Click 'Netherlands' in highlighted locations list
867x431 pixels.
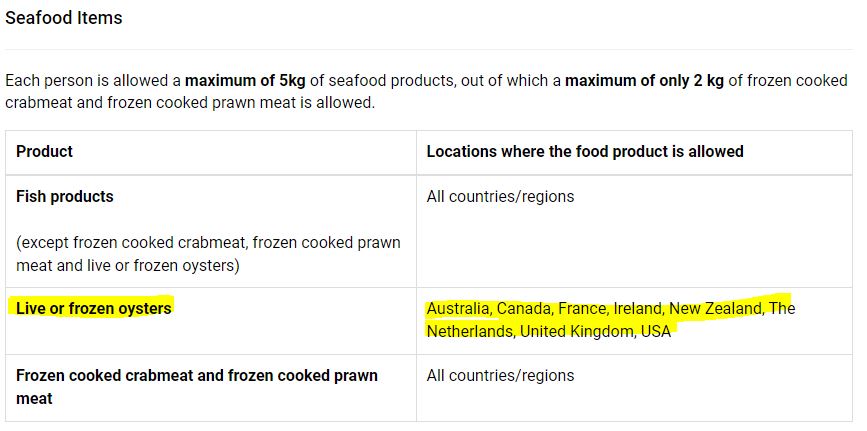[x=471, y=331]
